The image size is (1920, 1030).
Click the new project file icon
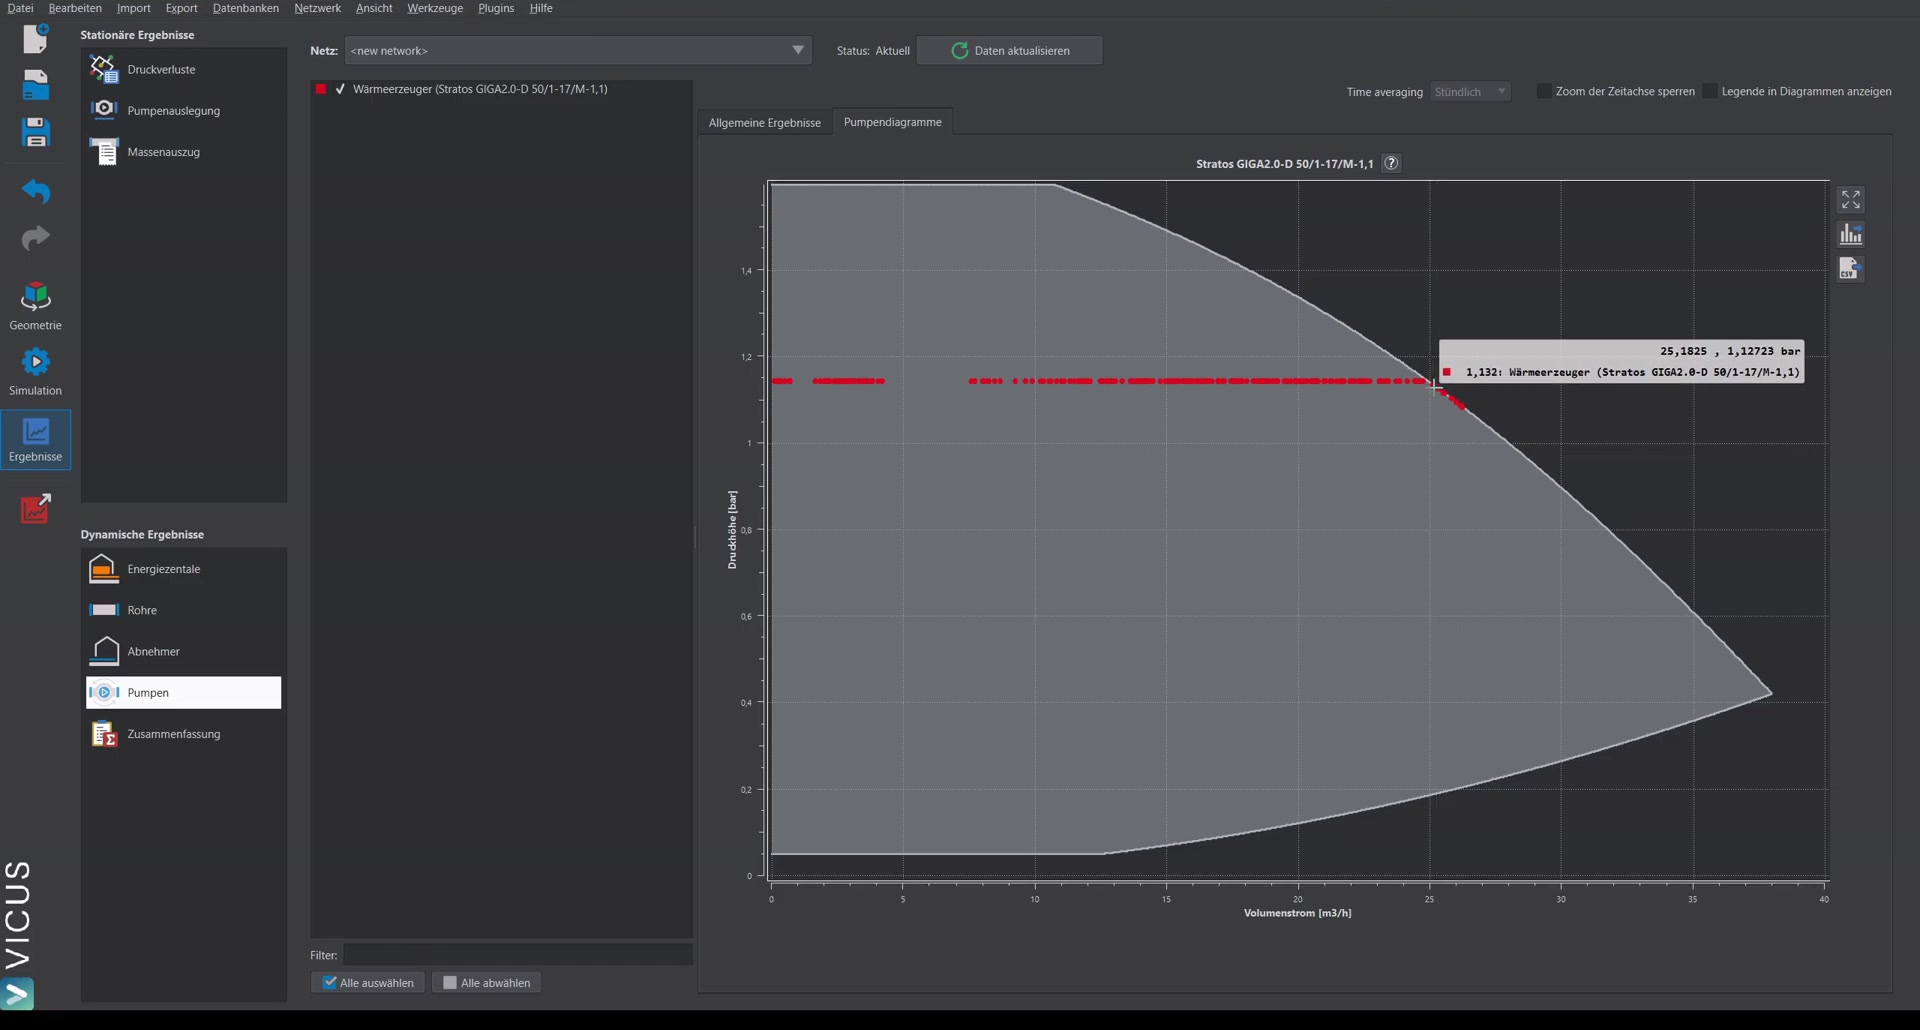[35, 38]
